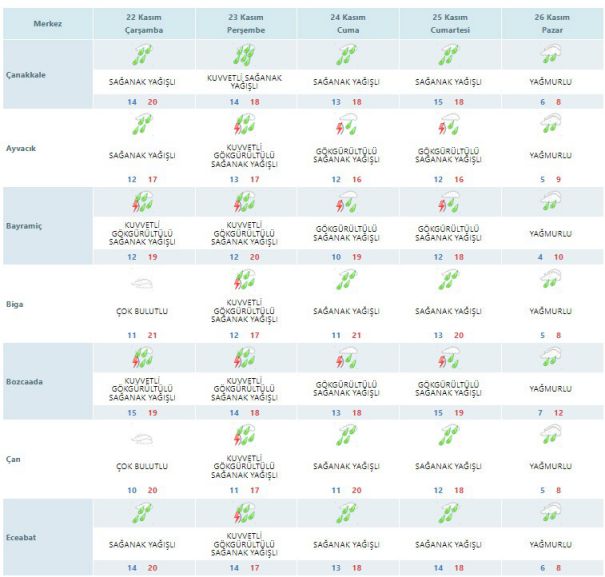Image resolution: width=605 pixels, height=577 pixels.
Task: Click Çanakkale's rain icon for 26 Kasım Pazar
Action: (551, 53)
